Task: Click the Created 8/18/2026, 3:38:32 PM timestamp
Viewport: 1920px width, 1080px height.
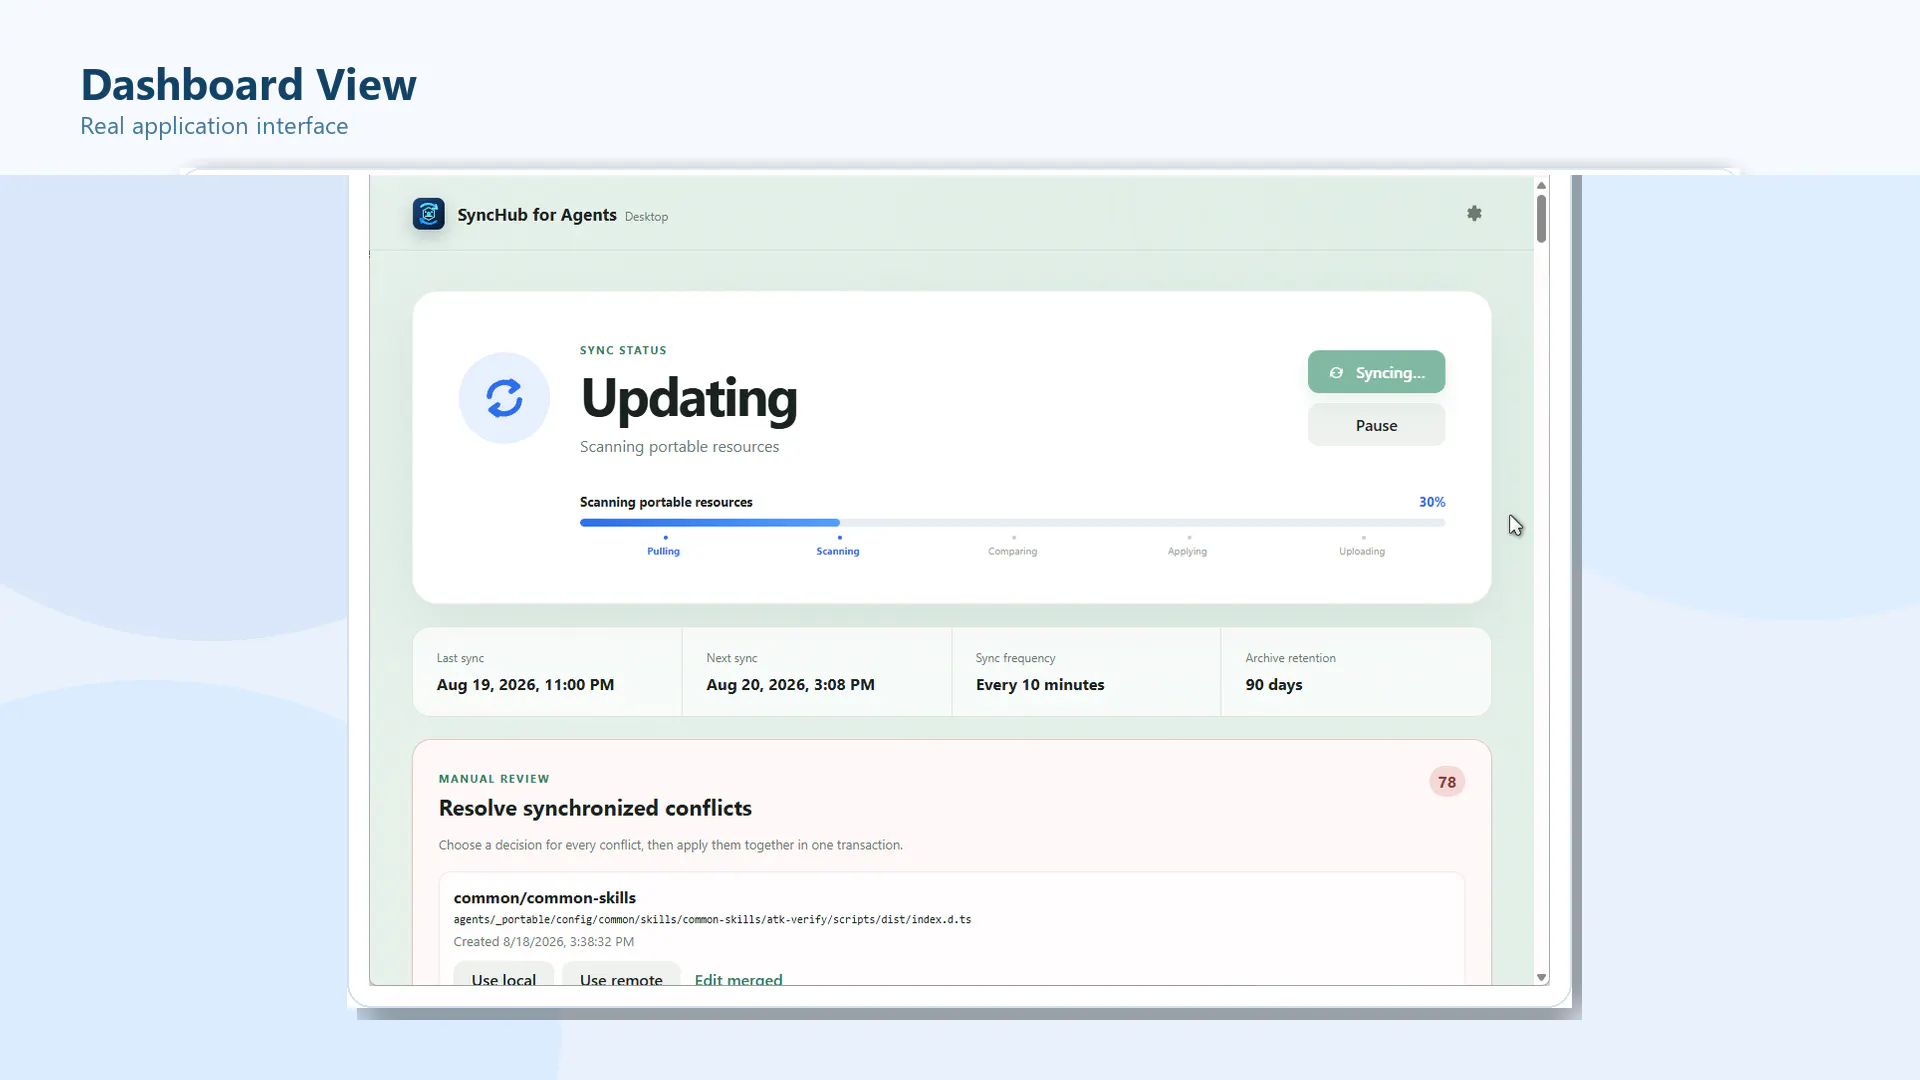Action: click(543, 942)
